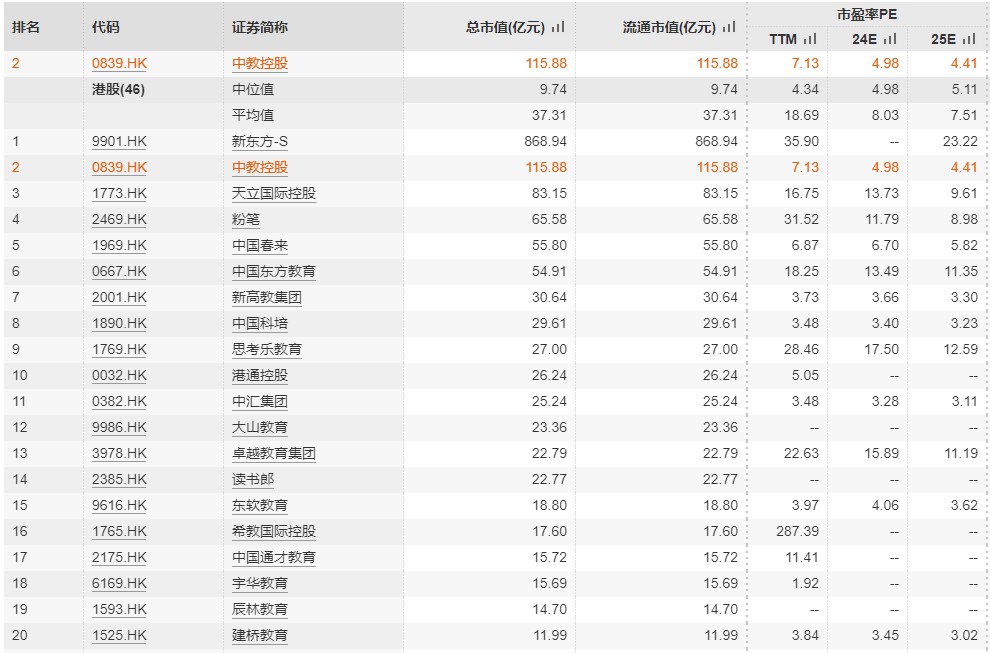This screenshot has height=653, width=990.
Task: Click stock code 0667.HK
Action: [x=119, y=272]
